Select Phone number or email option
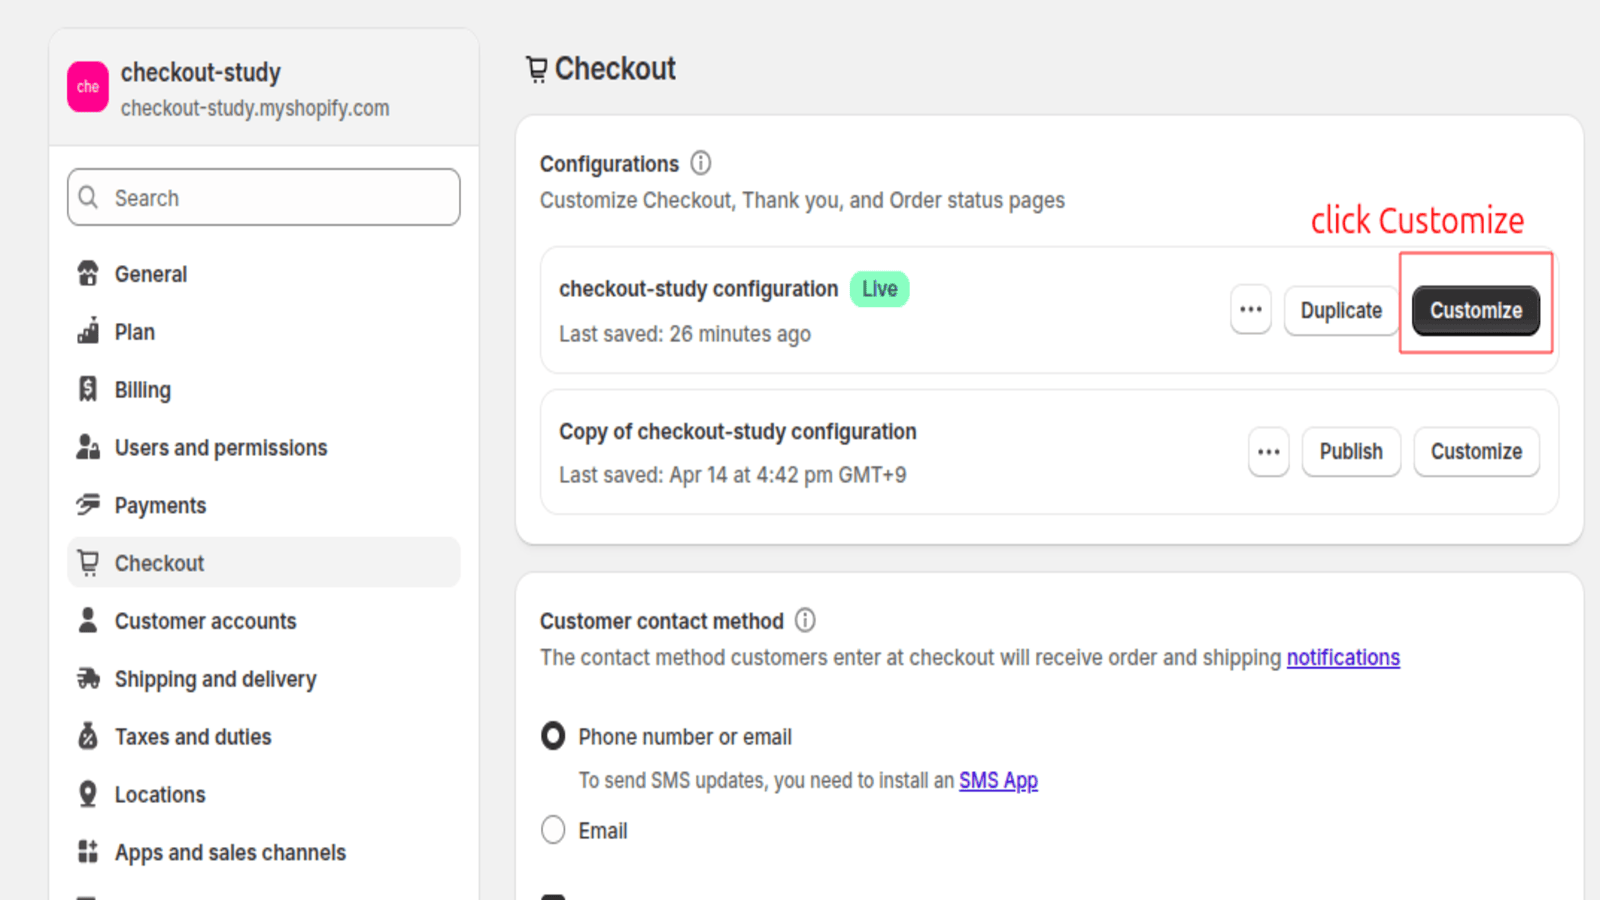The height and width of the screenshot is (900, 1600). pyautogui.click(x=553, y=736)
